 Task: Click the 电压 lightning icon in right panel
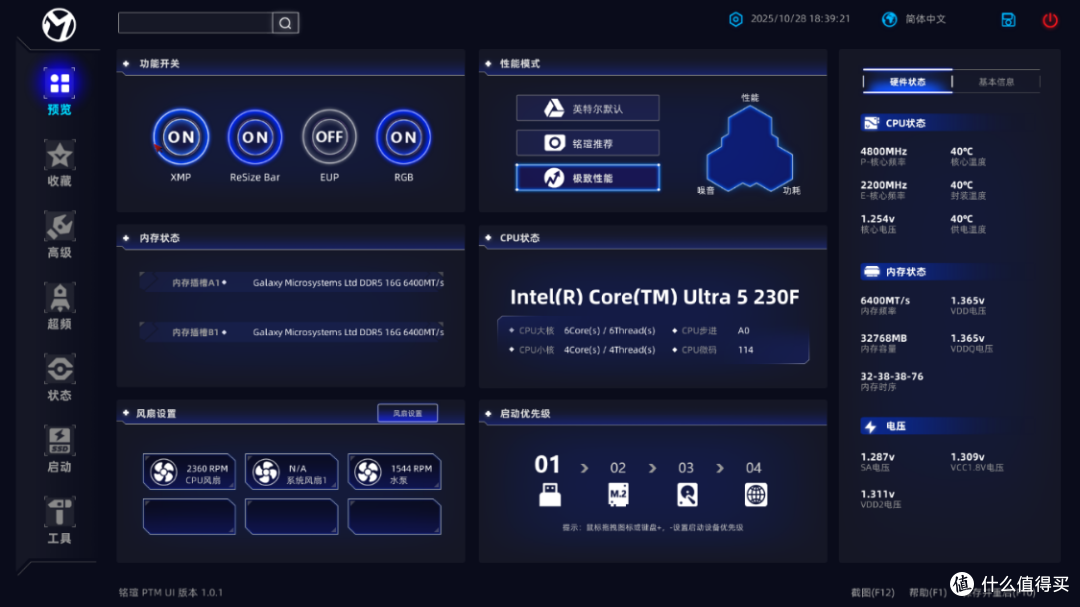tap(871, 426)
